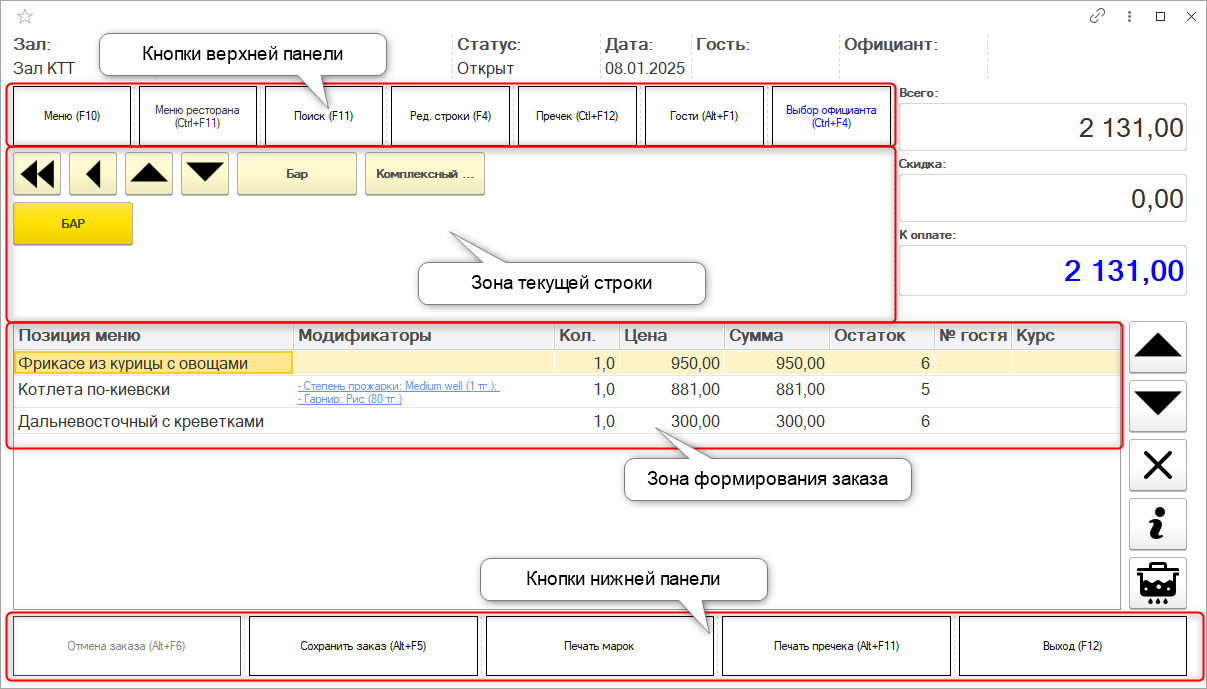Open the three-dots more options menu
The image size is (1207, 689).
1129,16
